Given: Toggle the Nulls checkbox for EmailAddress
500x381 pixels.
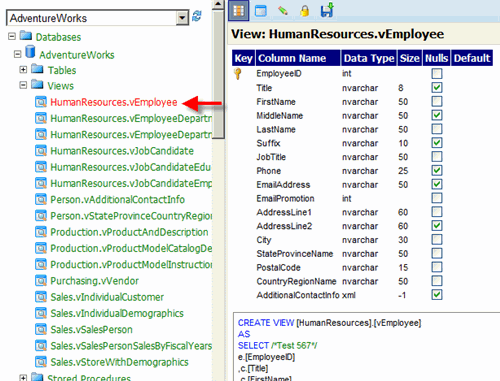Looking at the screenshot, I should (x=437, y=184).
